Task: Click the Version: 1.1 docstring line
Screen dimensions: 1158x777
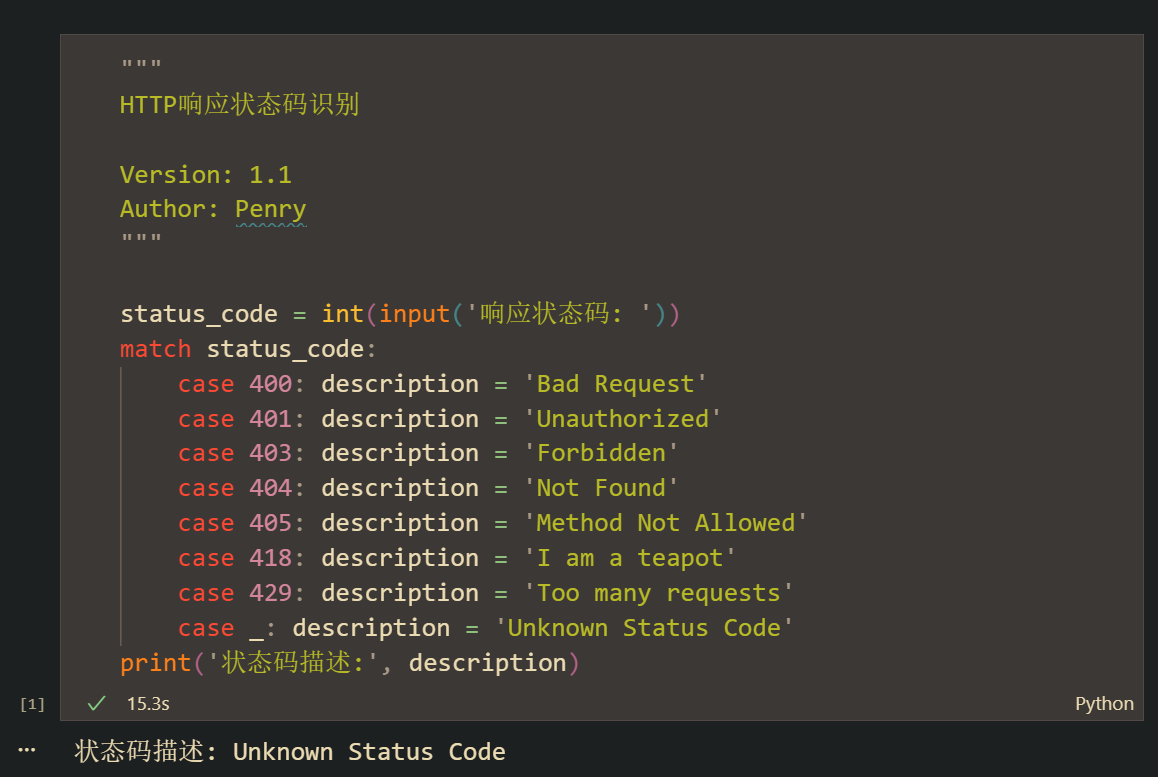Action: [205, 175]
